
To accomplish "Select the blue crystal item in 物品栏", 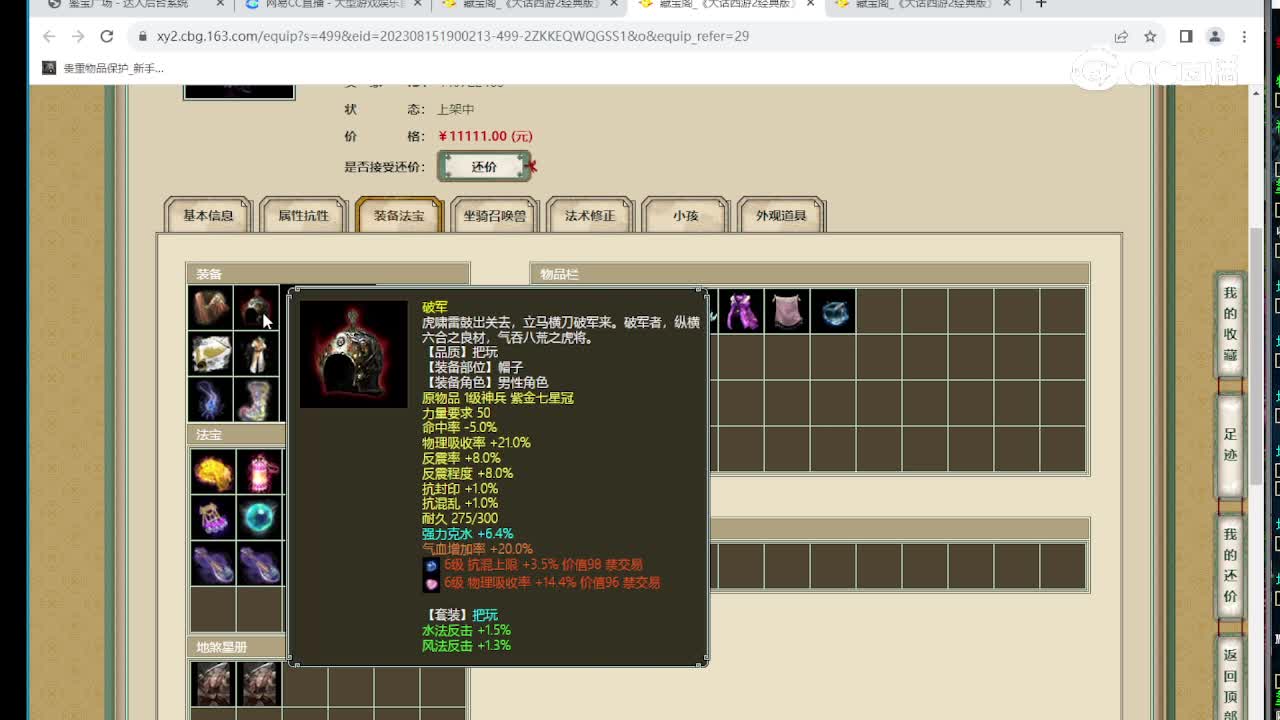I will coord(833,311).
